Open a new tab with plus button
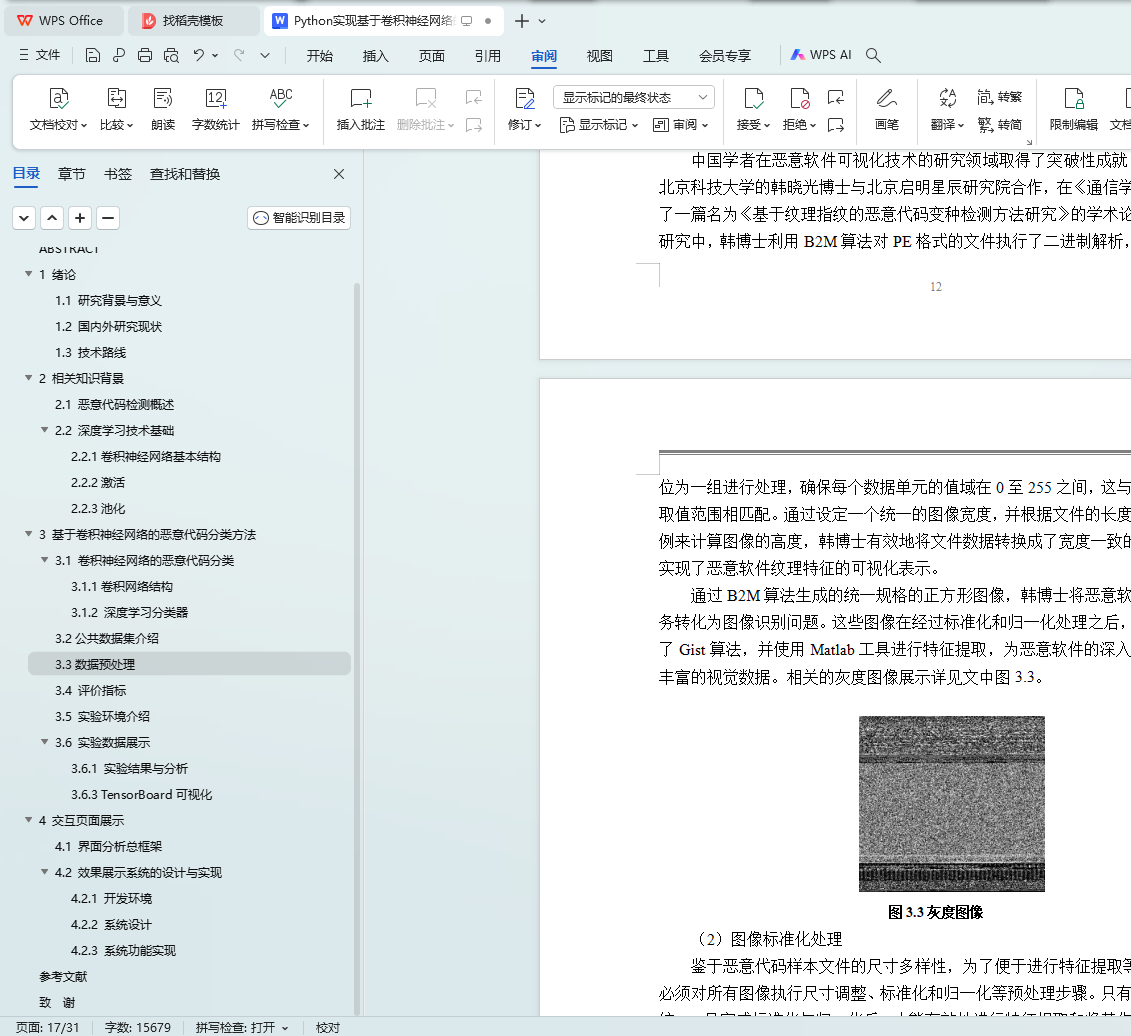The width and height of the screenshot is (1131, 1036). pos(522,21)
